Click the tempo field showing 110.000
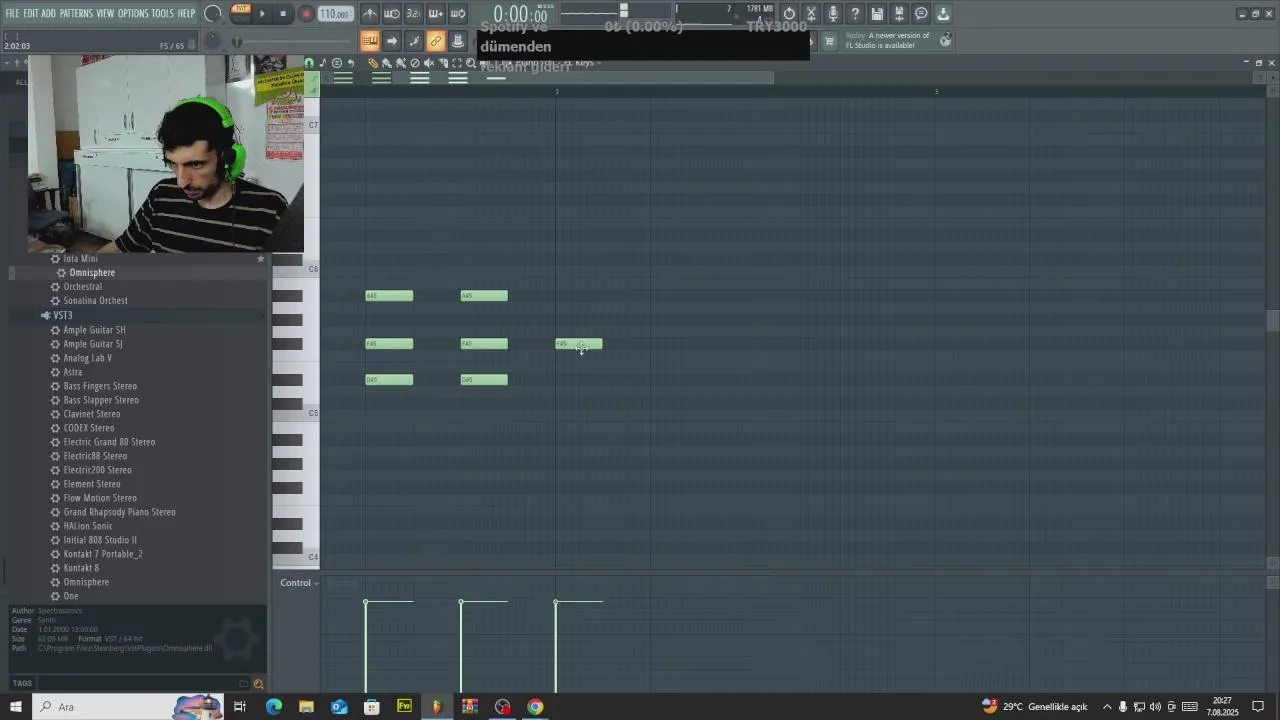The height and width of the screenshot is (720, 1280). 336,14
